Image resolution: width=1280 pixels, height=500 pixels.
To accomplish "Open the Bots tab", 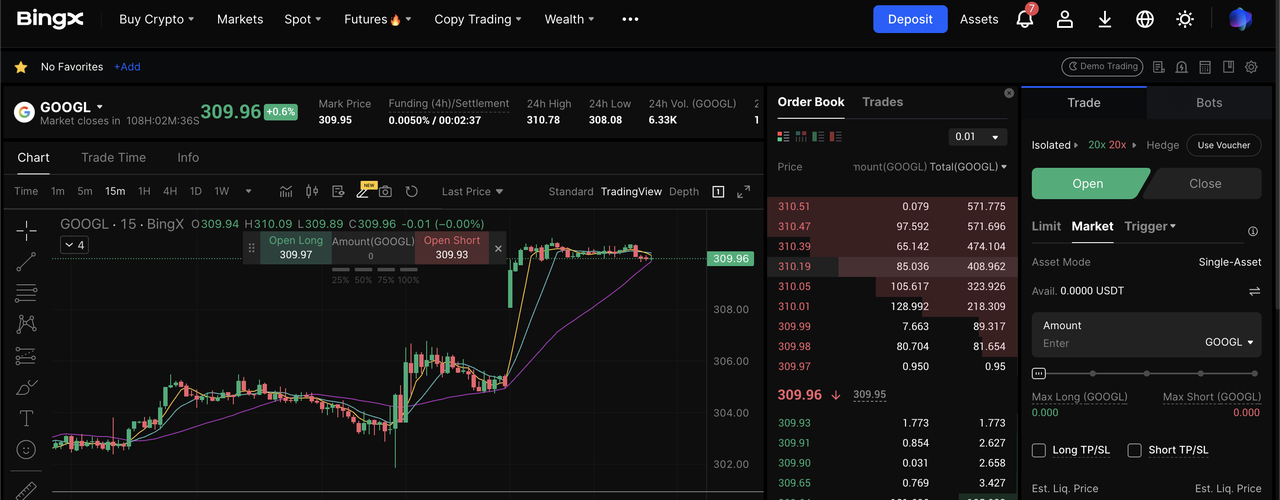I will 1209,102.
